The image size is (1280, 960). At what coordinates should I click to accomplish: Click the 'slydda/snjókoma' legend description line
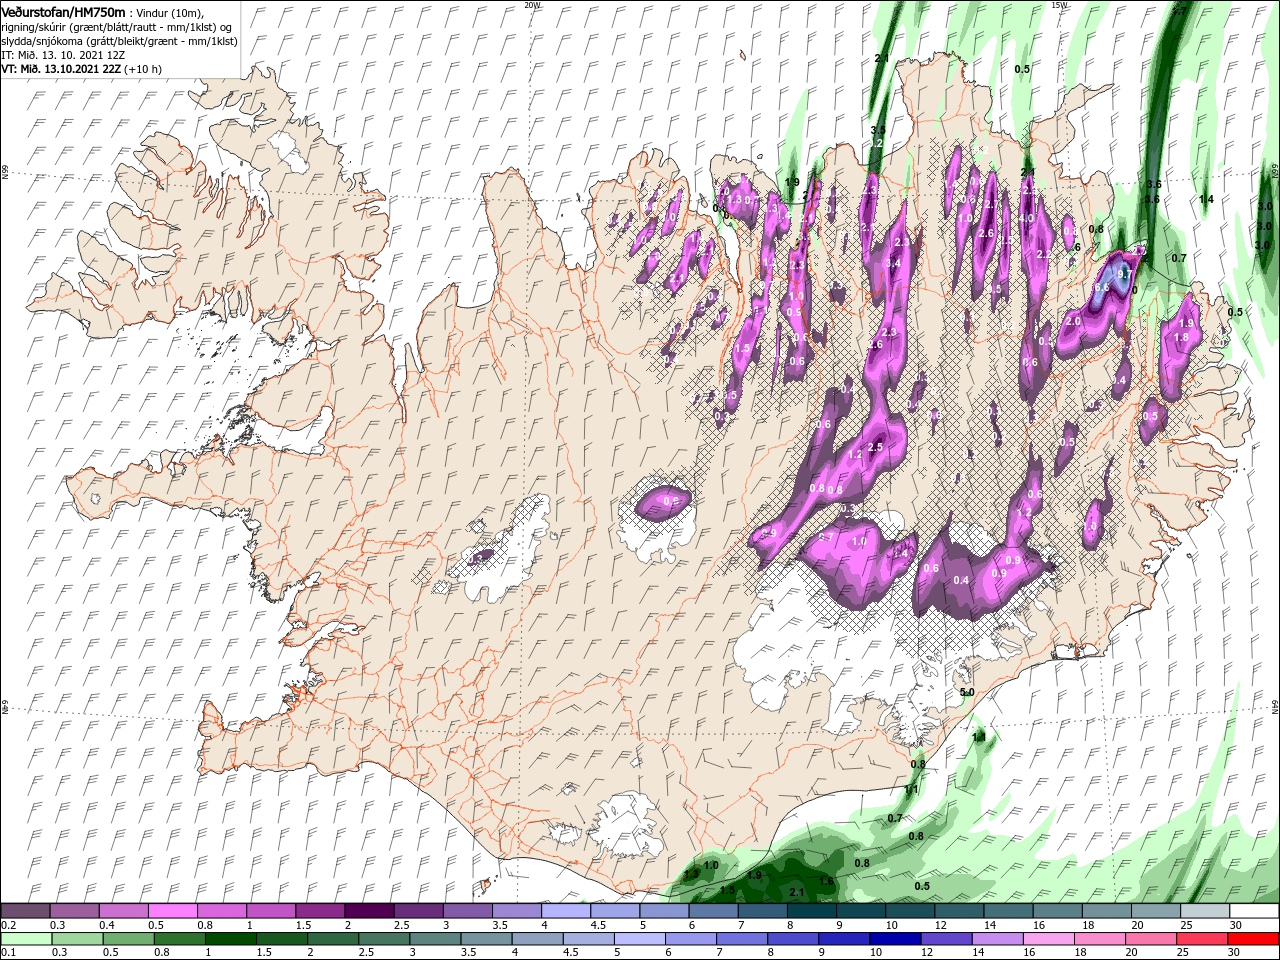119,41
